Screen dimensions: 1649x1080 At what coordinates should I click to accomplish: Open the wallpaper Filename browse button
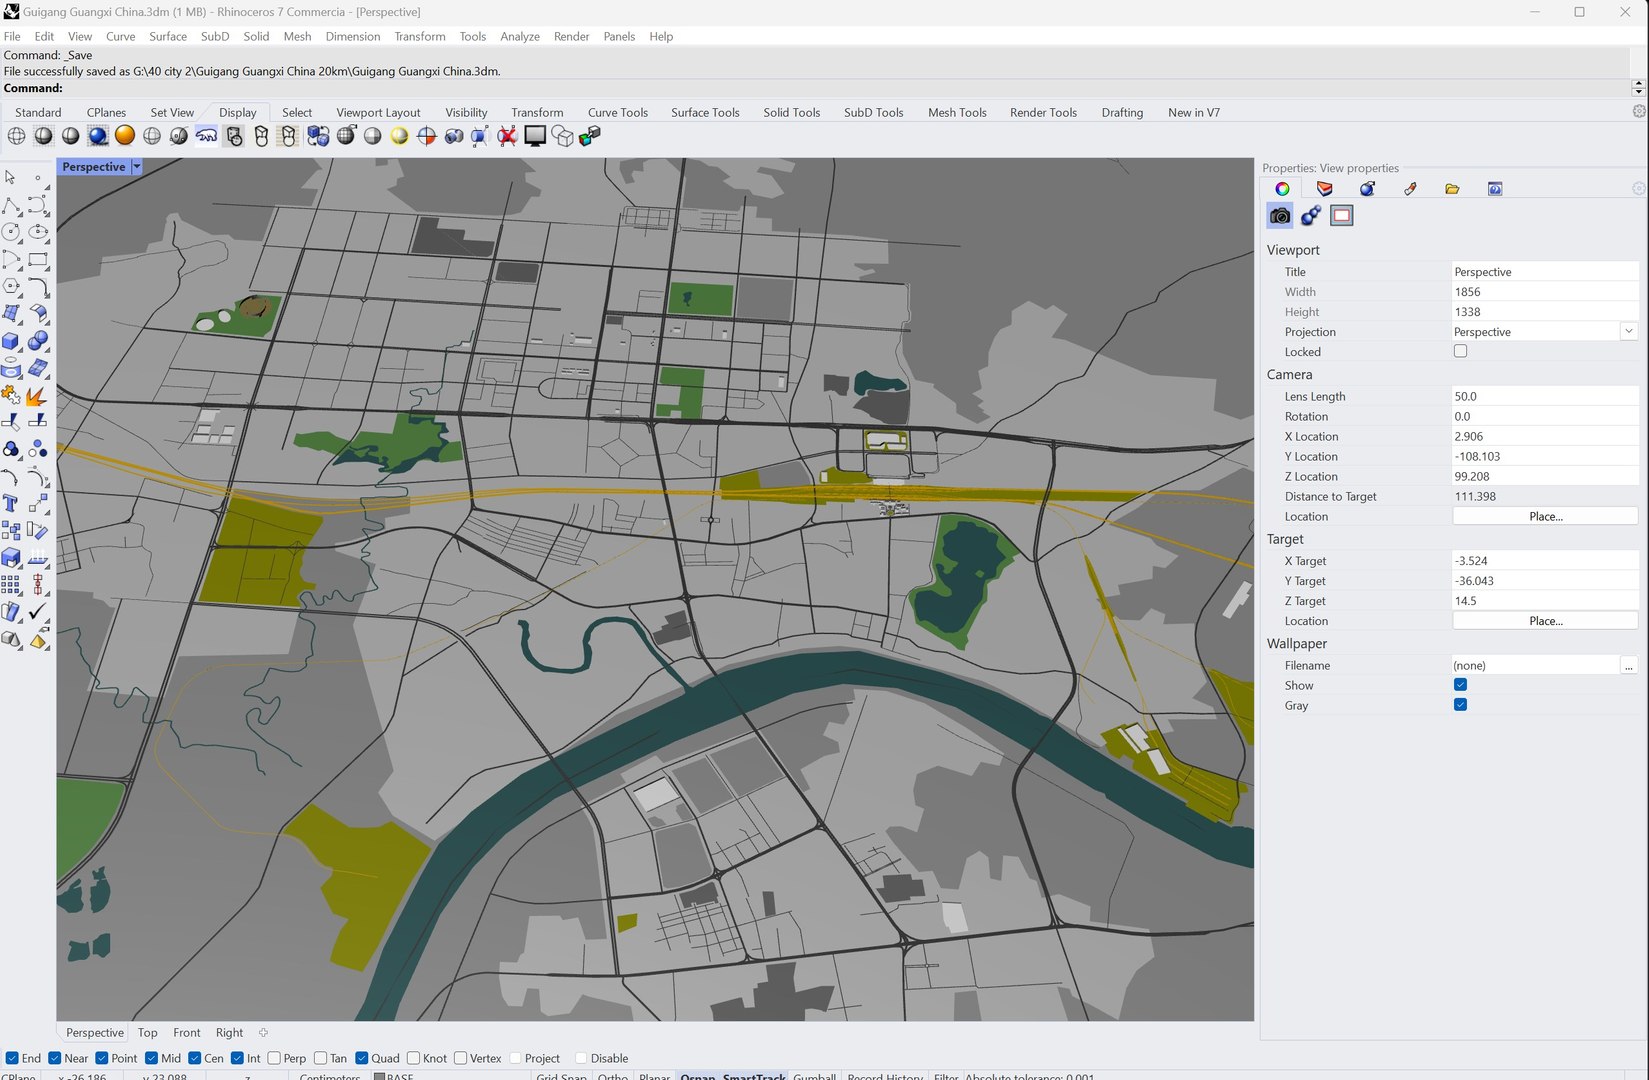pyautogui.click(x=1628, y=666)
